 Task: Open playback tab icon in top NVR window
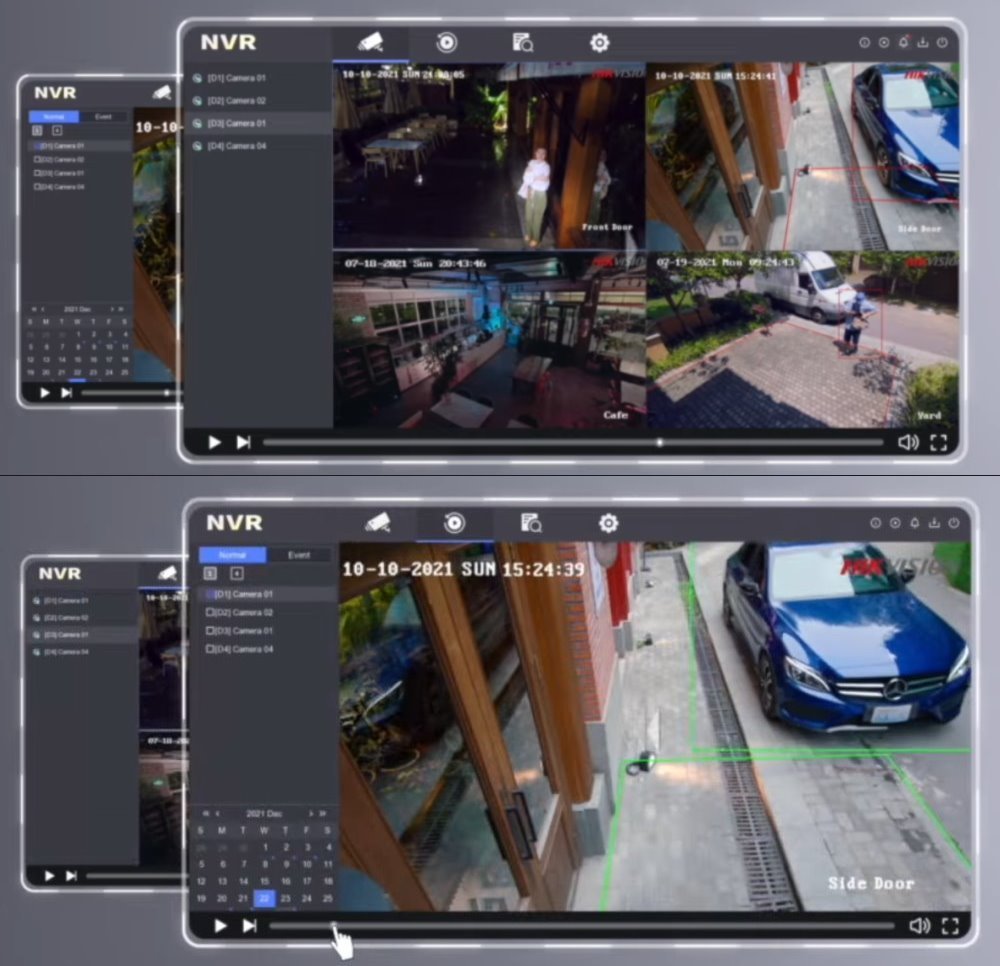pos(446,42)
